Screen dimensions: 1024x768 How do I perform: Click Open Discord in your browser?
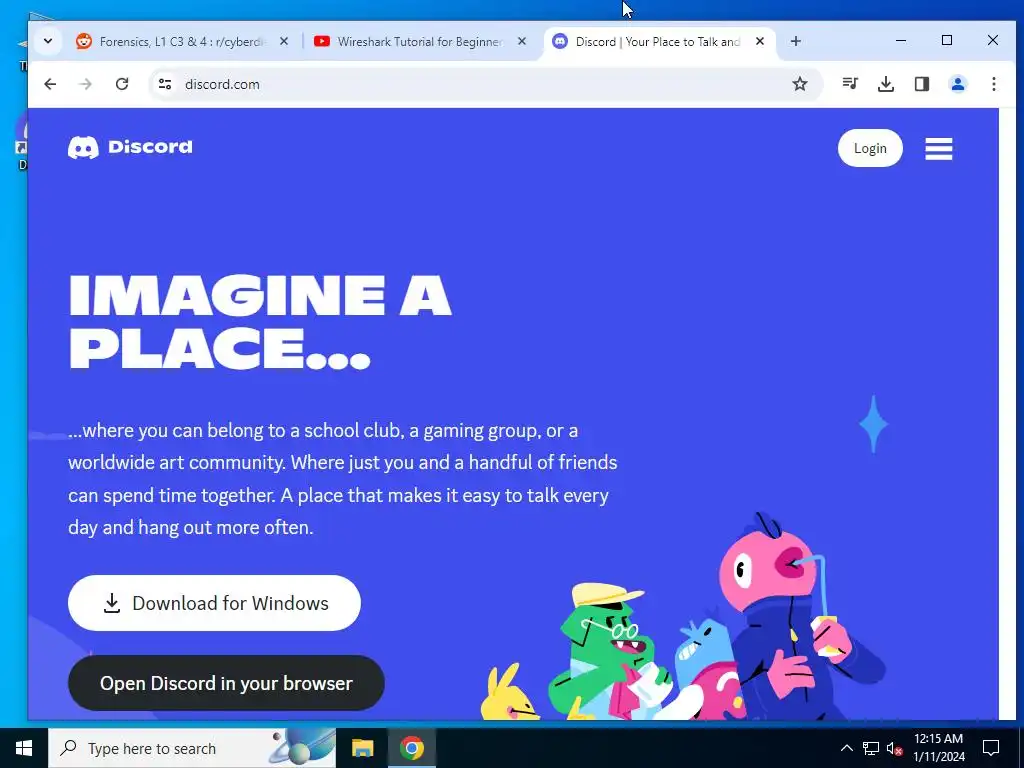(x=226, y=683)
